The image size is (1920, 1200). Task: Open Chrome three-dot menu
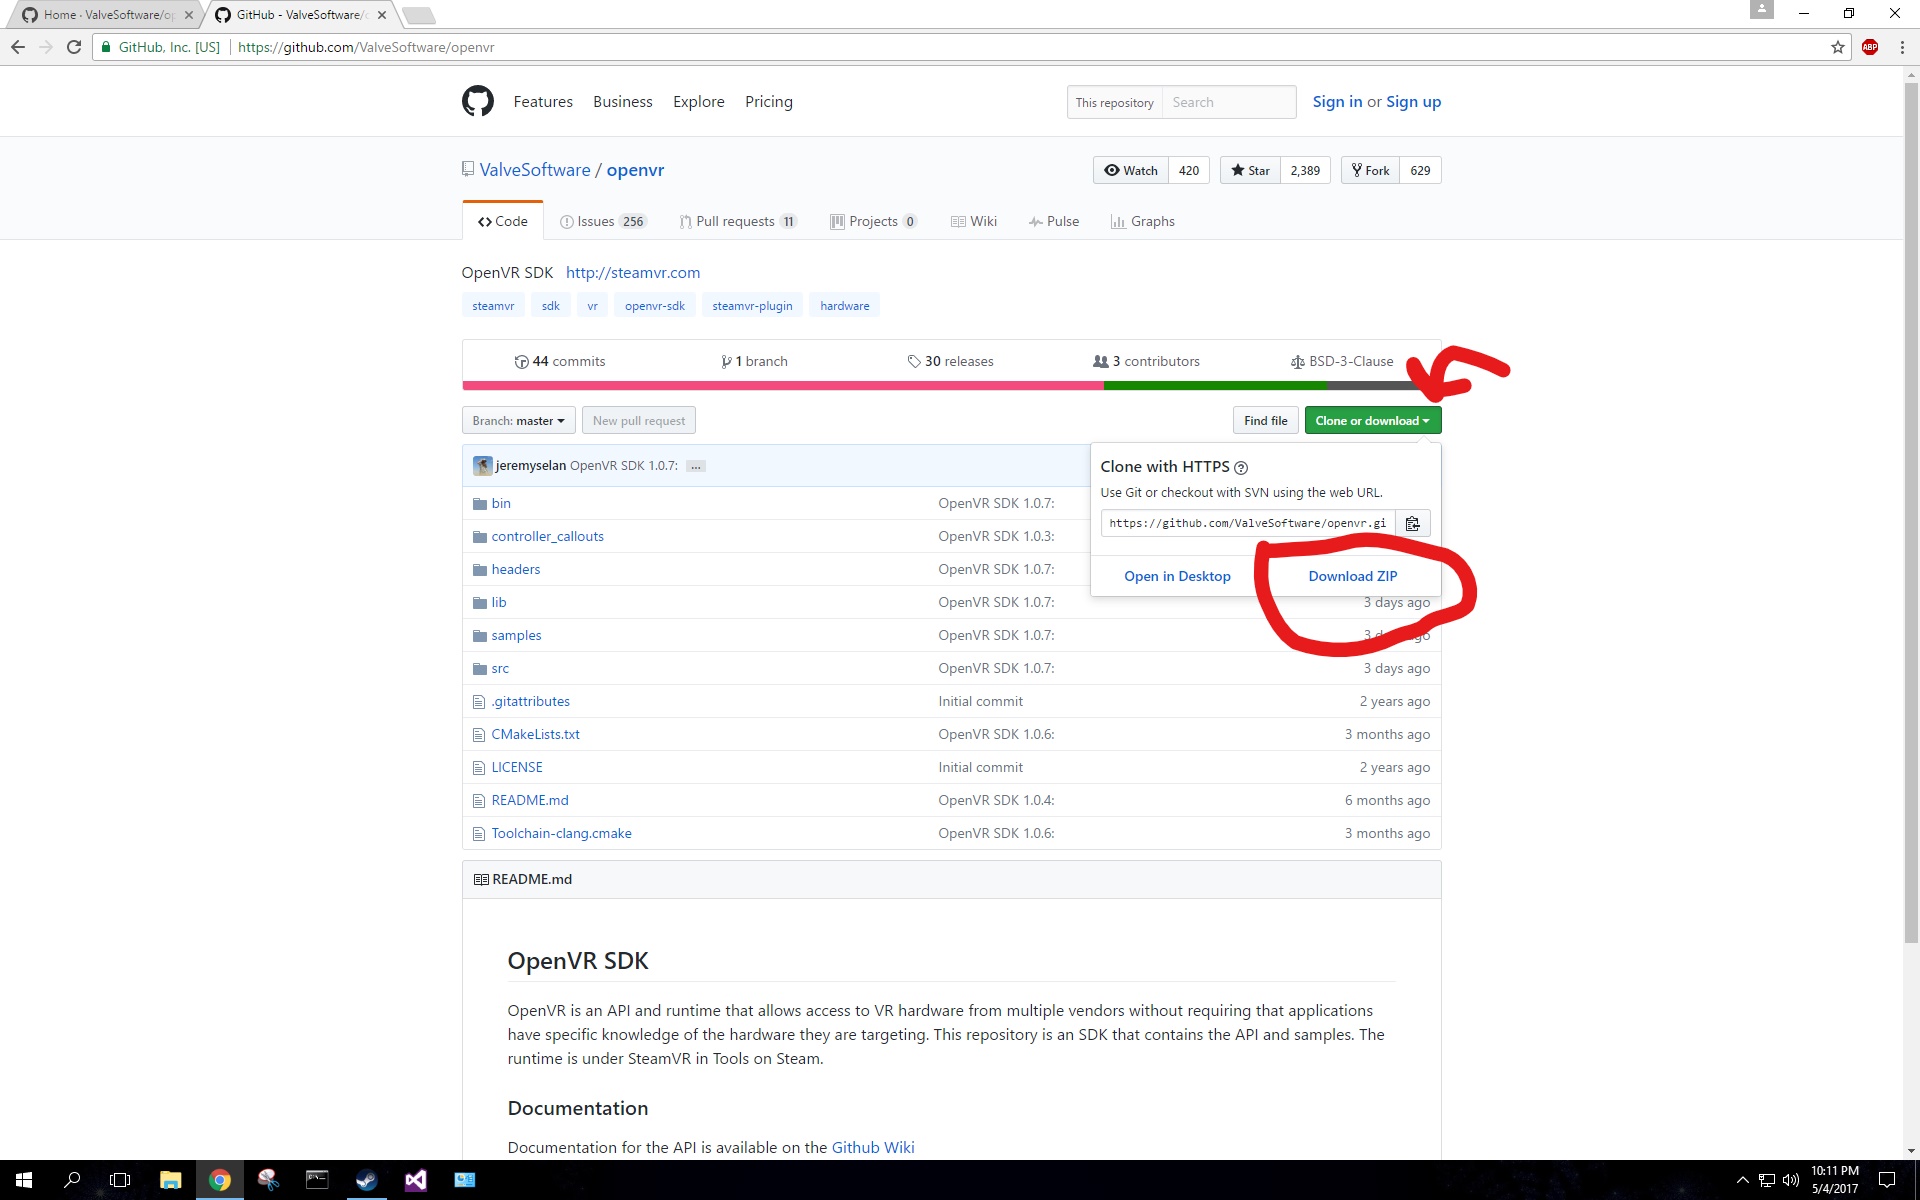1901,47
